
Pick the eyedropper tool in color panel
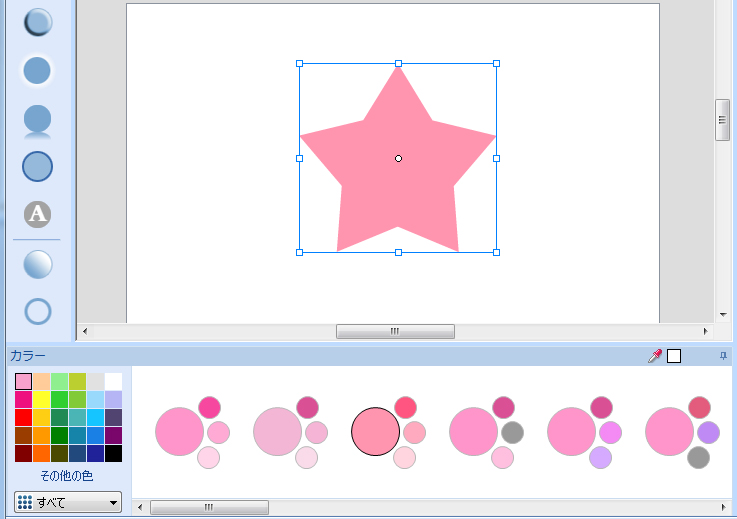click(x=655, y=356)
